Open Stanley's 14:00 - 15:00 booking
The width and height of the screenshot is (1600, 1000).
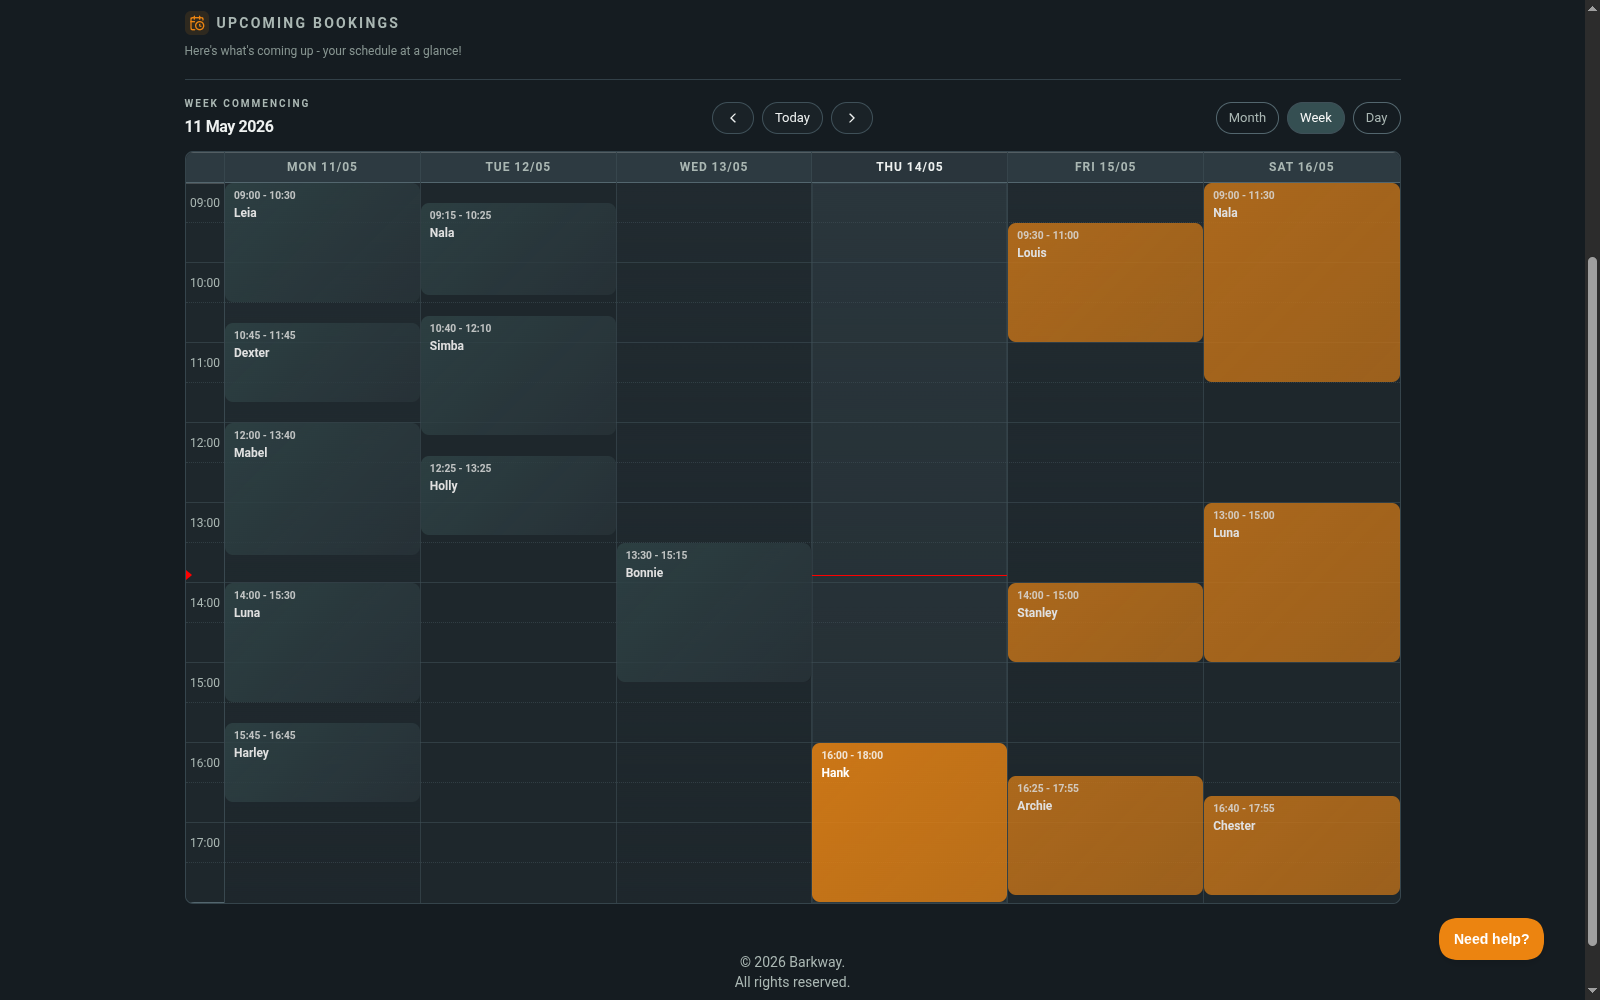tap(1105, 622)
